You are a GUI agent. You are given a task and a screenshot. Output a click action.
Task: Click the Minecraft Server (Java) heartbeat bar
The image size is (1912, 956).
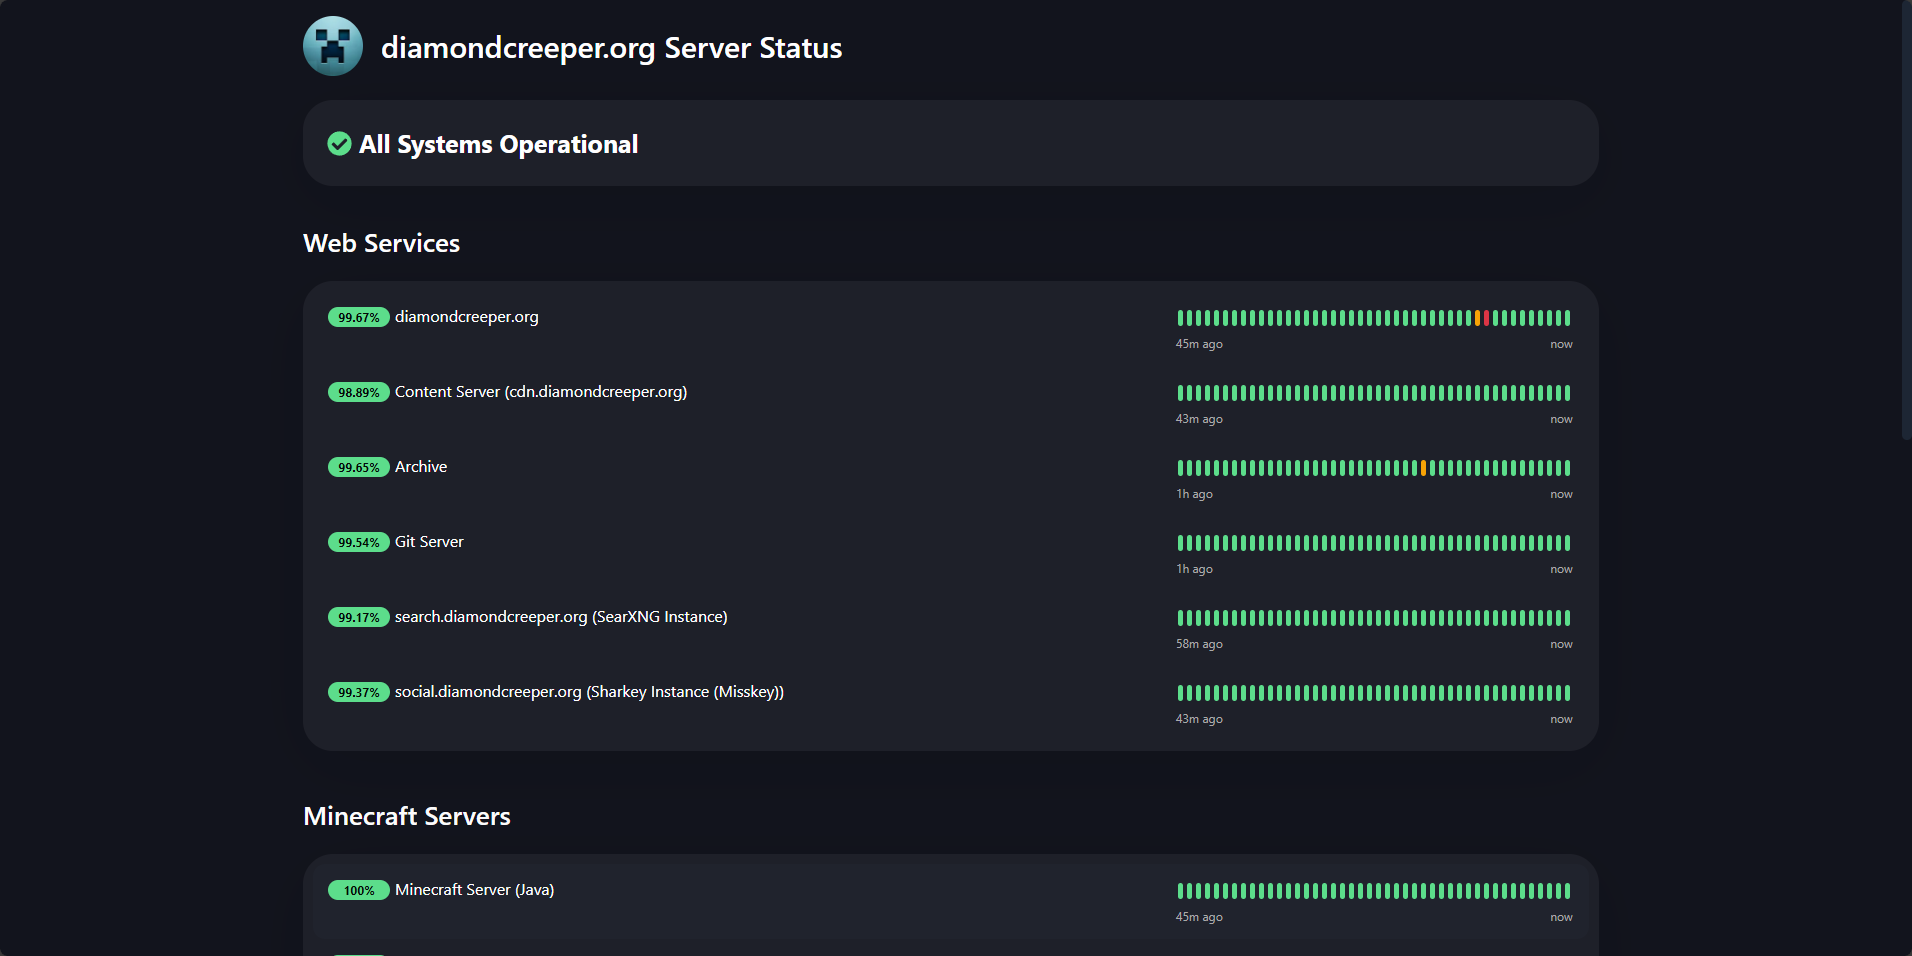[x=1374, y=891]
